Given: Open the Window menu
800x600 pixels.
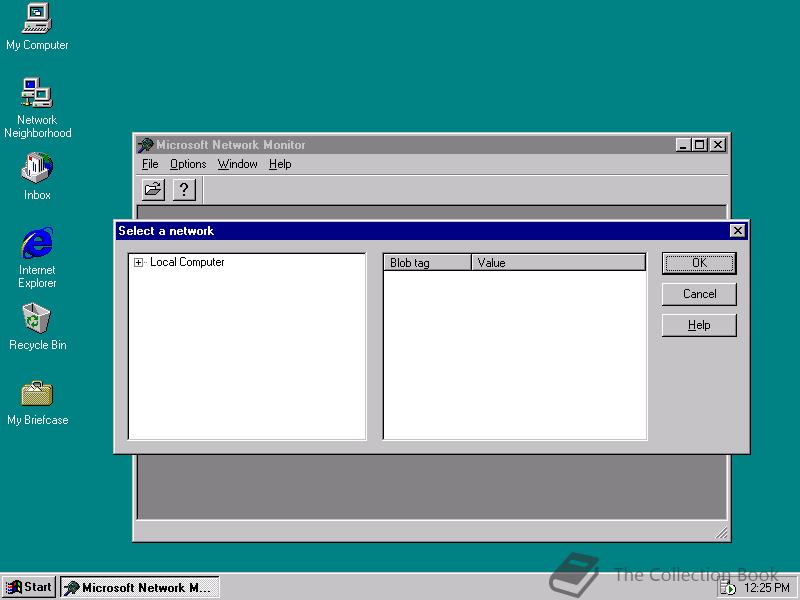Looking at the screenshot, I should 238,164.
